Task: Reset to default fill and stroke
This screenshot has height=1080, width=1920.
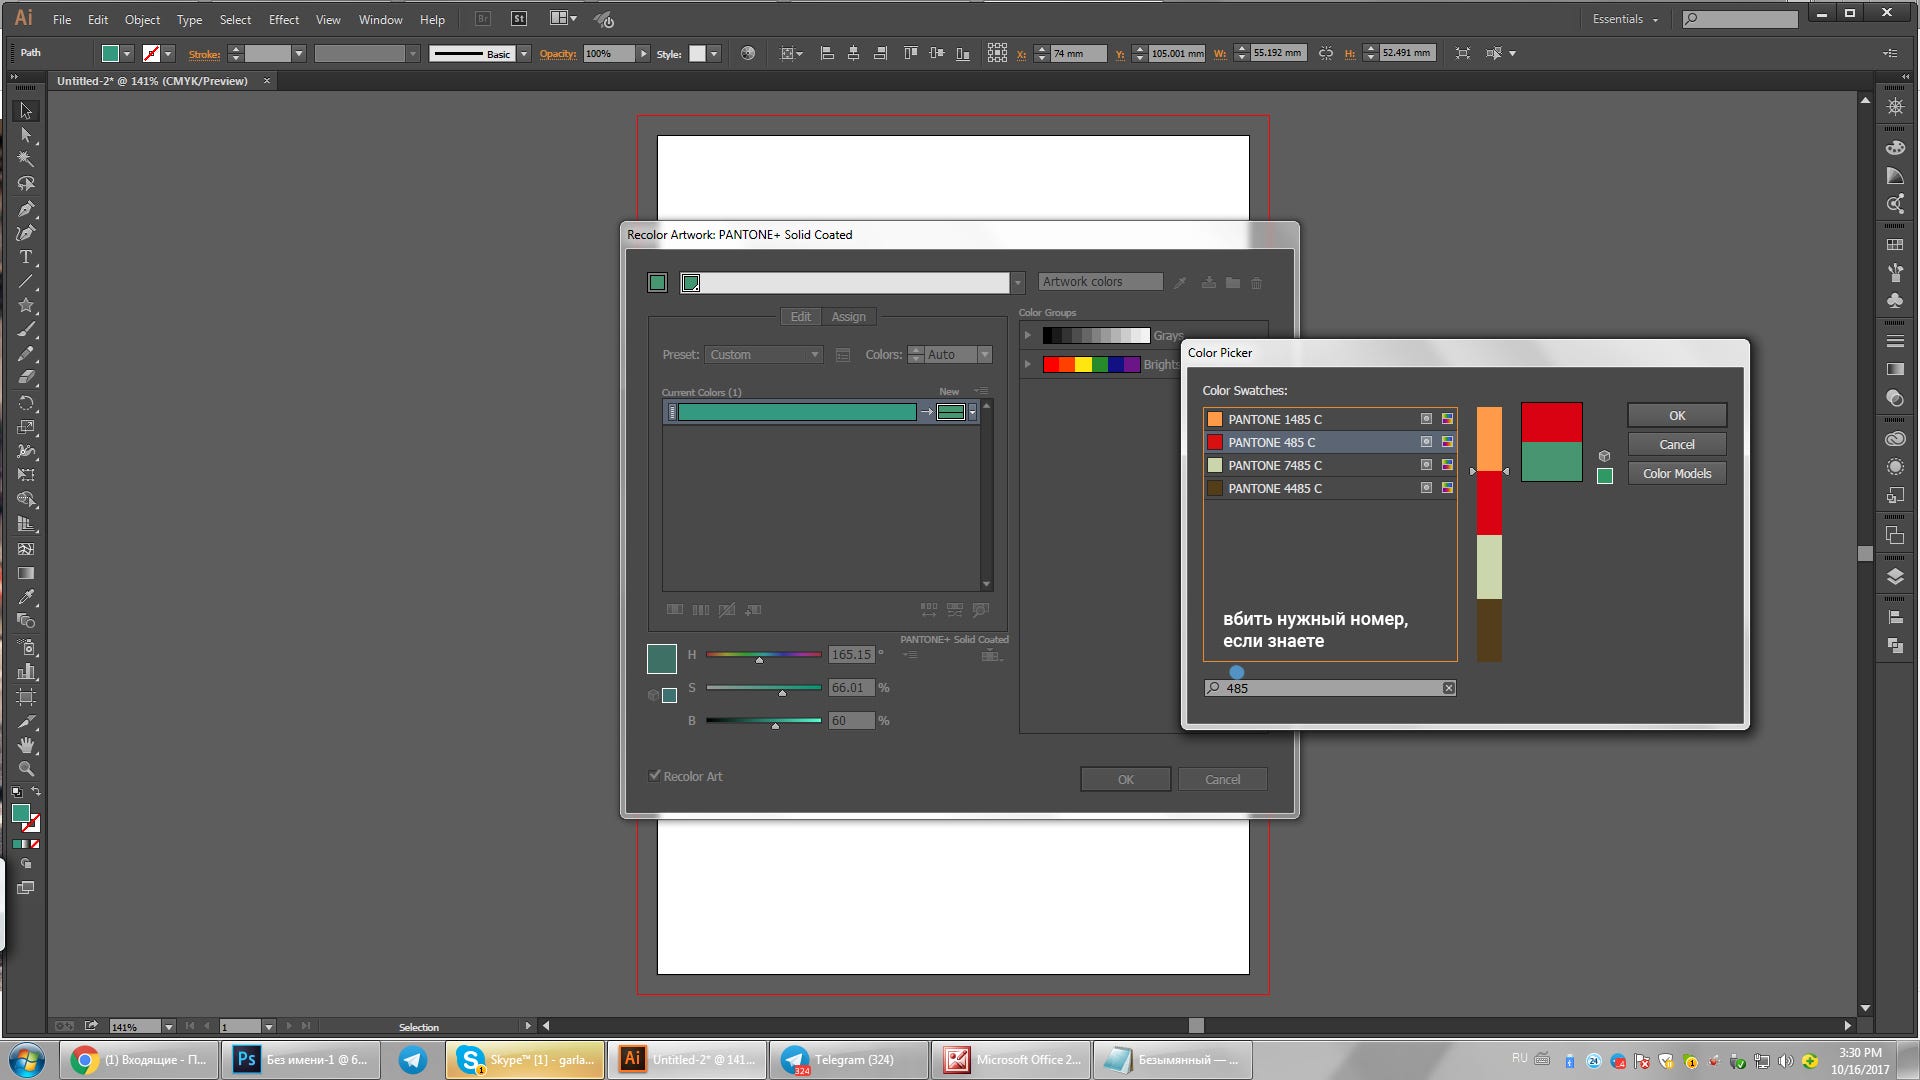Action: click(16, 791)
